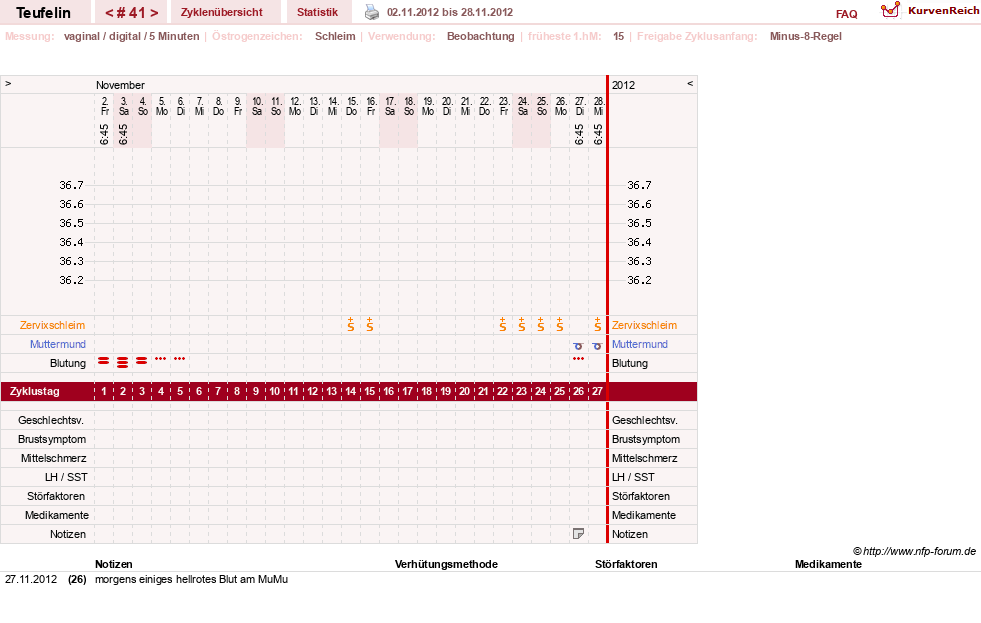Click the date header 10. Sa

click(257, 106)
